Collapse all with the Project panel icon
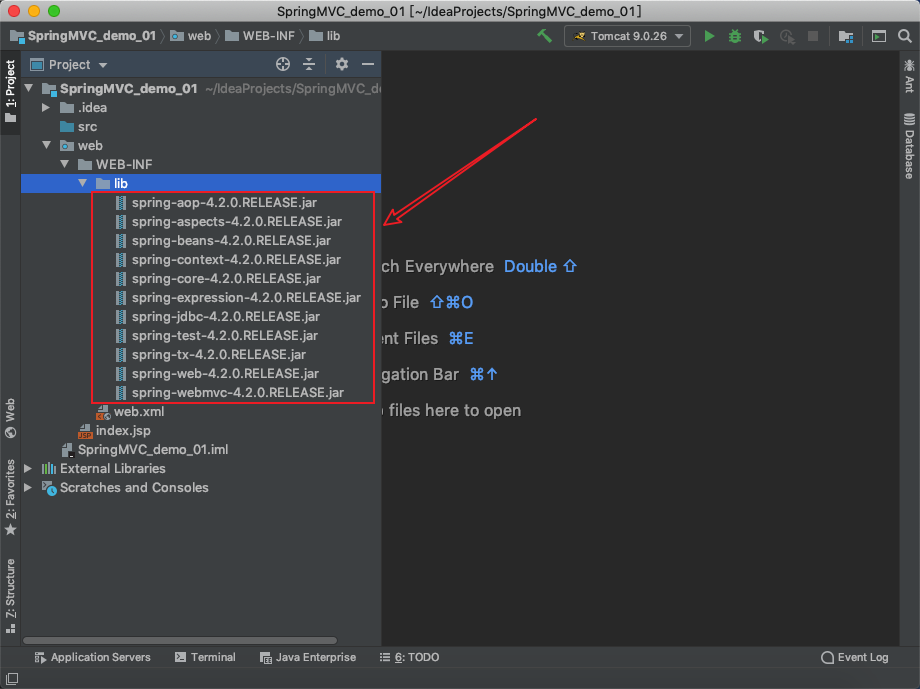Screen dimensions: 920x689 (x=309, y=64)
